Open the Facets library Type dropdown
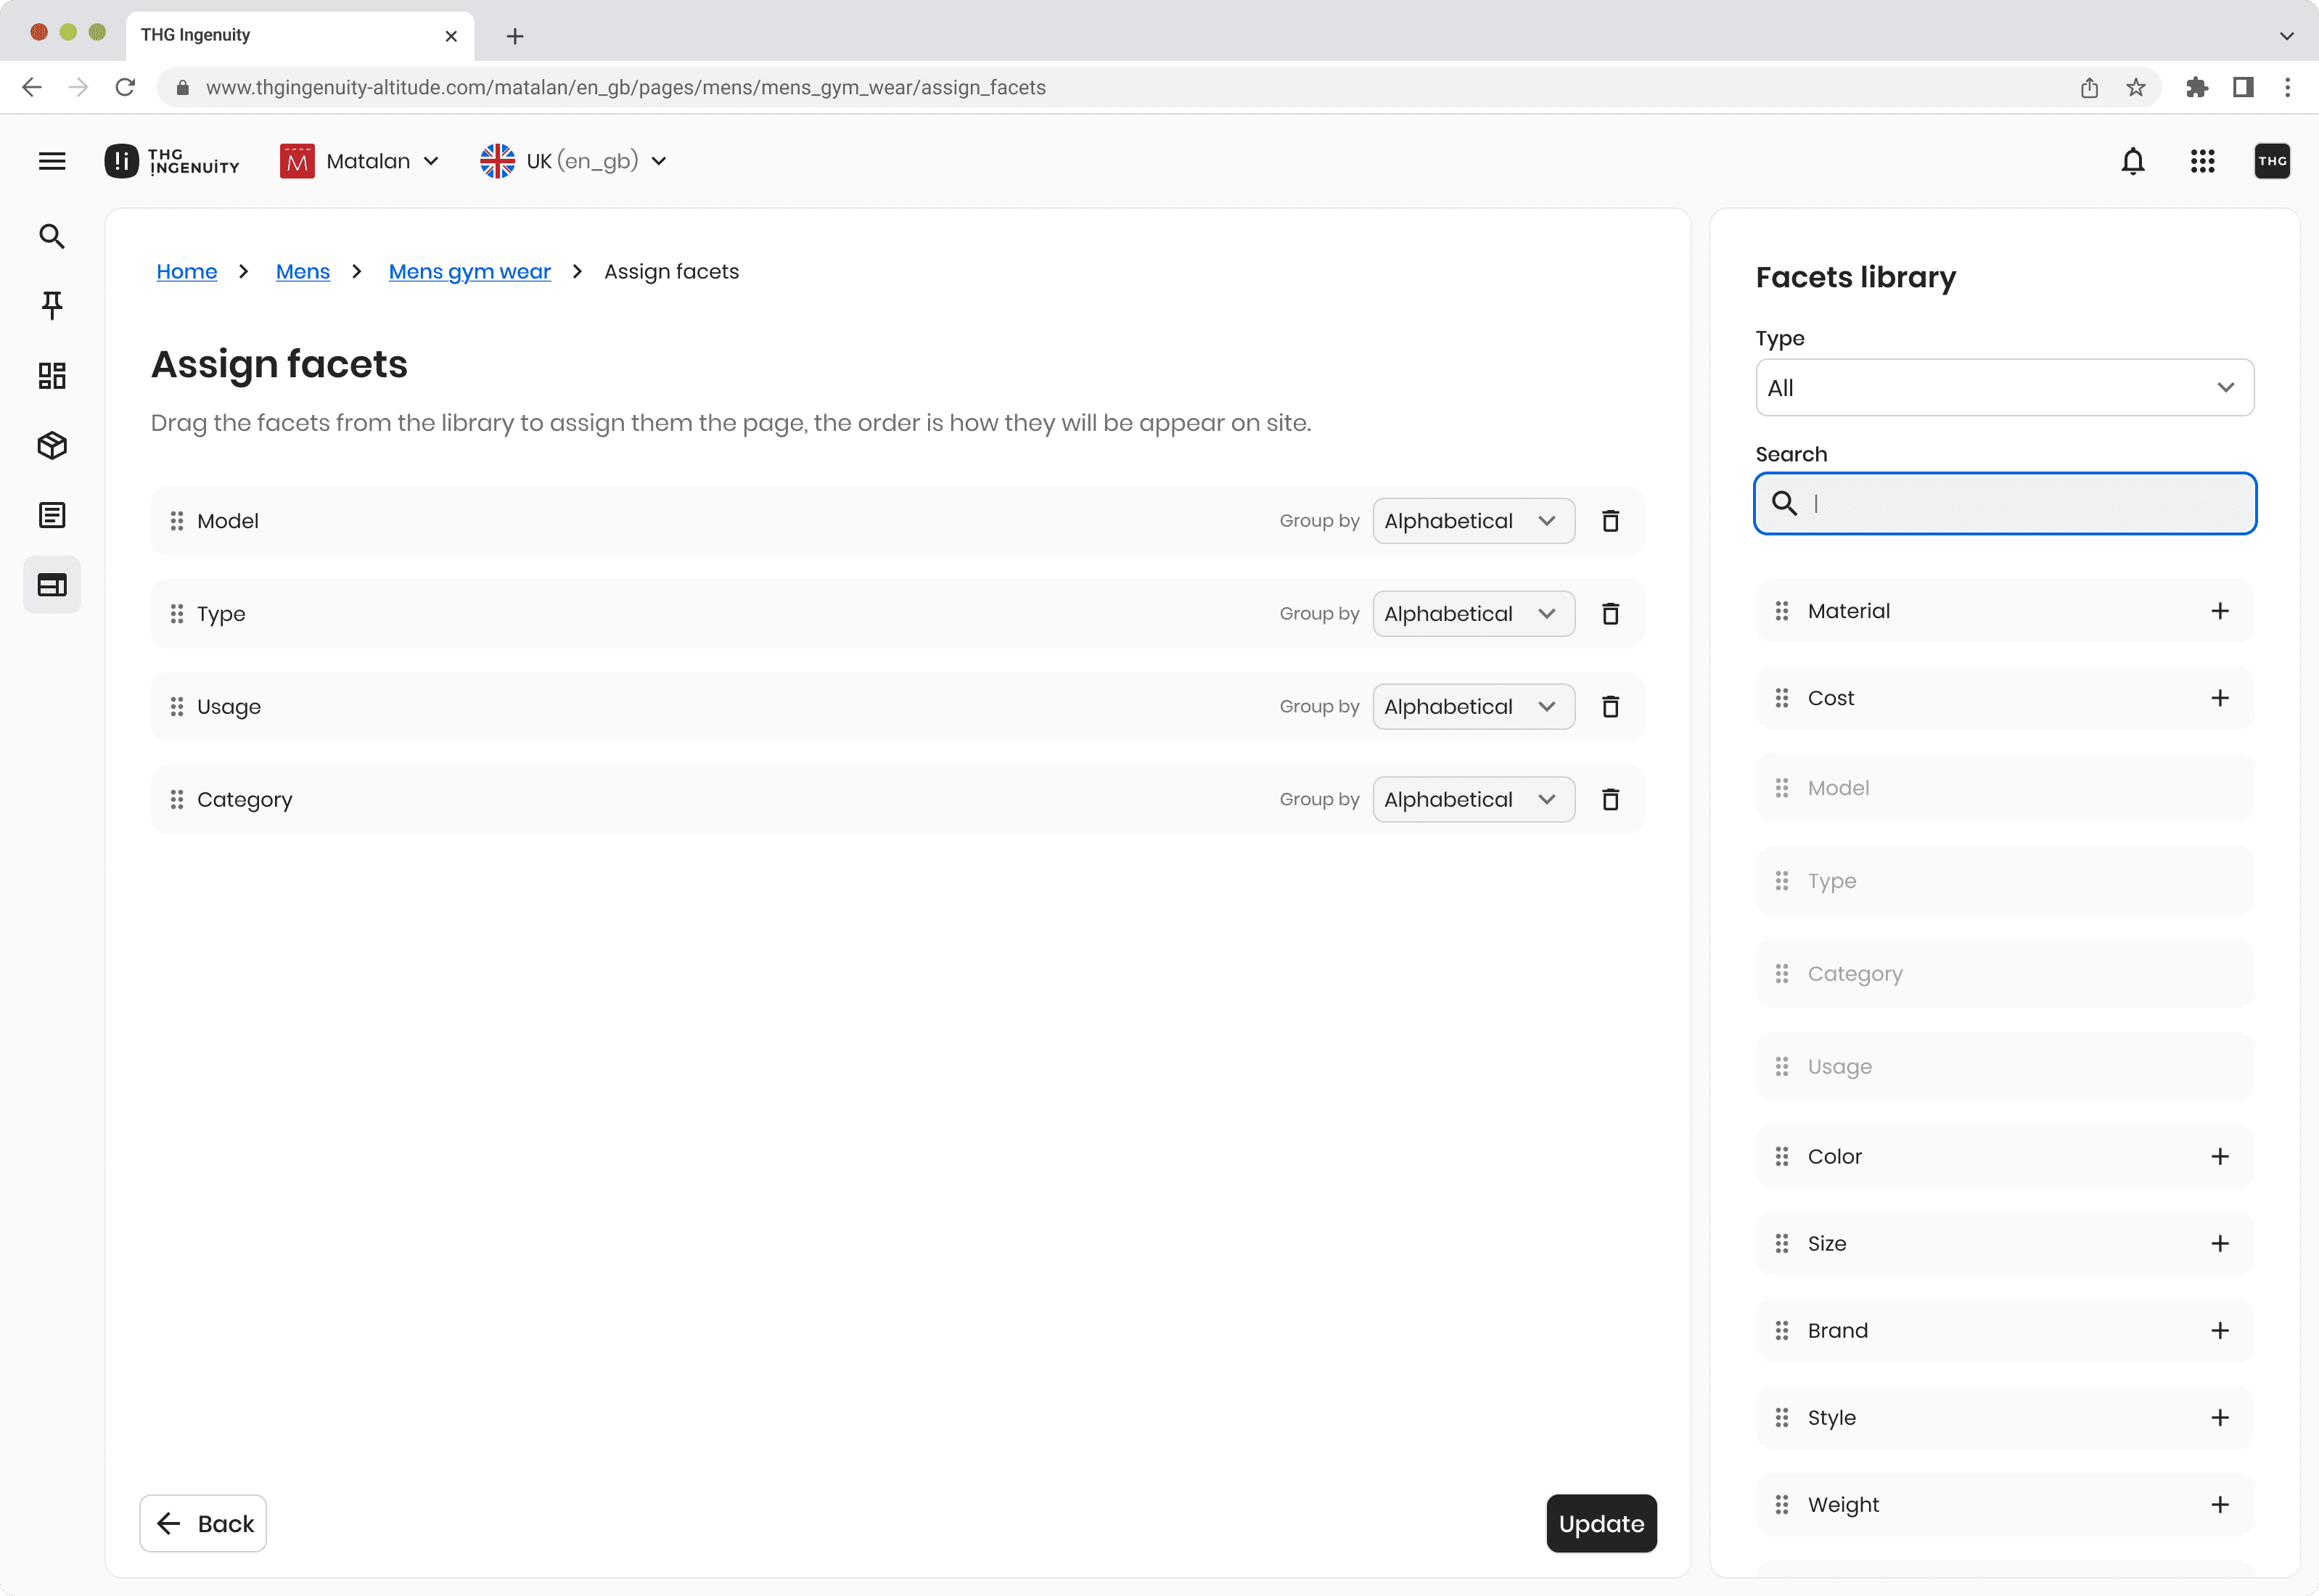Viewport: 2319px width, 1596px height. point(2004,388)
